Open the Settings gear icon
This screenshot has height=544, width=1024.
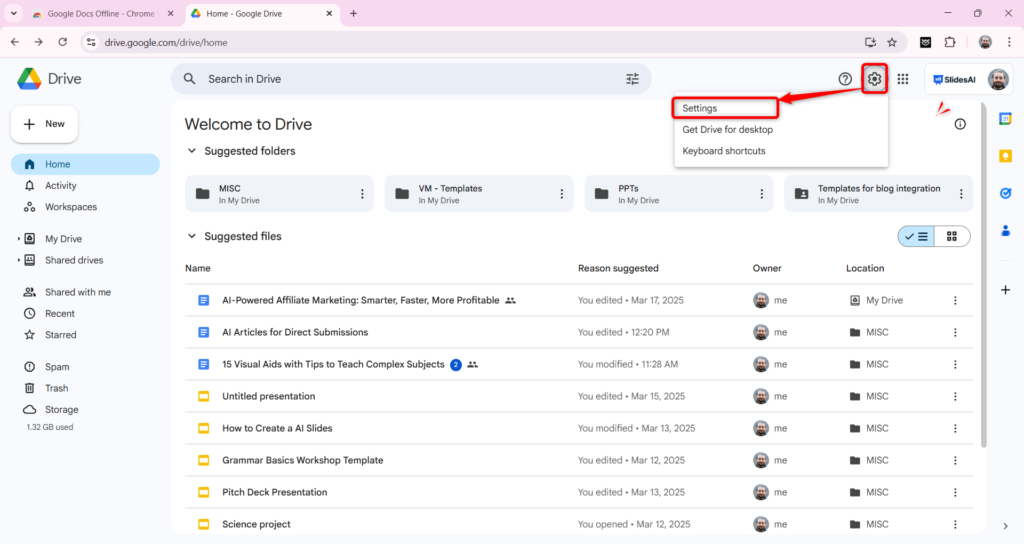click(x=875, y=79)
